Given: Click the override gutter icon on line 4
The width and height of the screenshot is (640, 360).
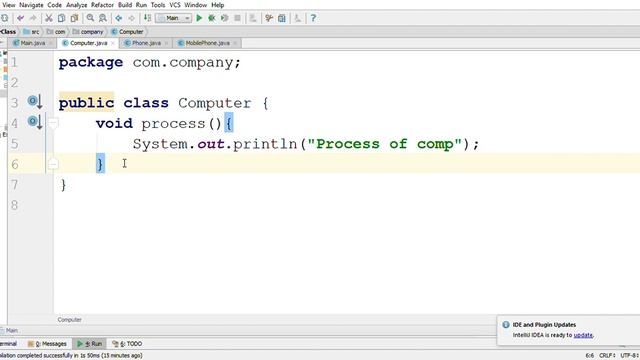Looking at the screenshot, I should click(x=35, y=122).
